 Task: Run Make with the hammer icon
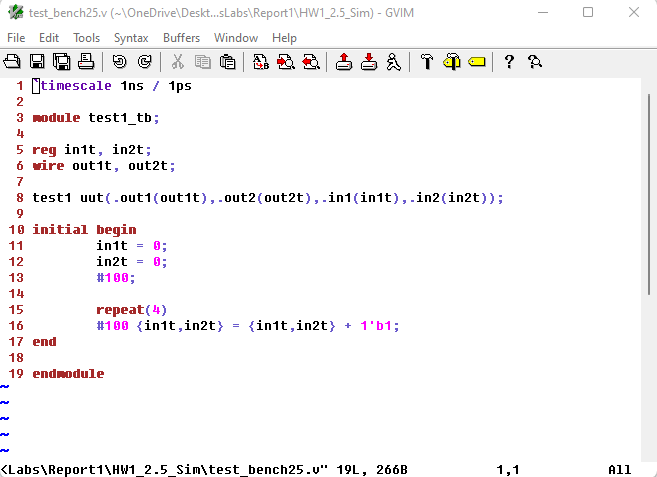tap(427, 62)
